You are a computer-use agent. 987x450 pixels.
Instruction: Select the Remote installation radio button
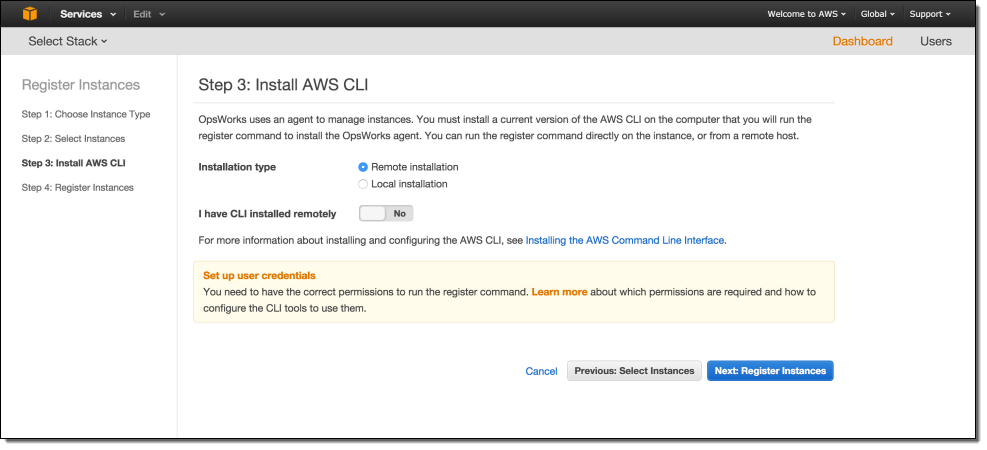coord(363,167)
